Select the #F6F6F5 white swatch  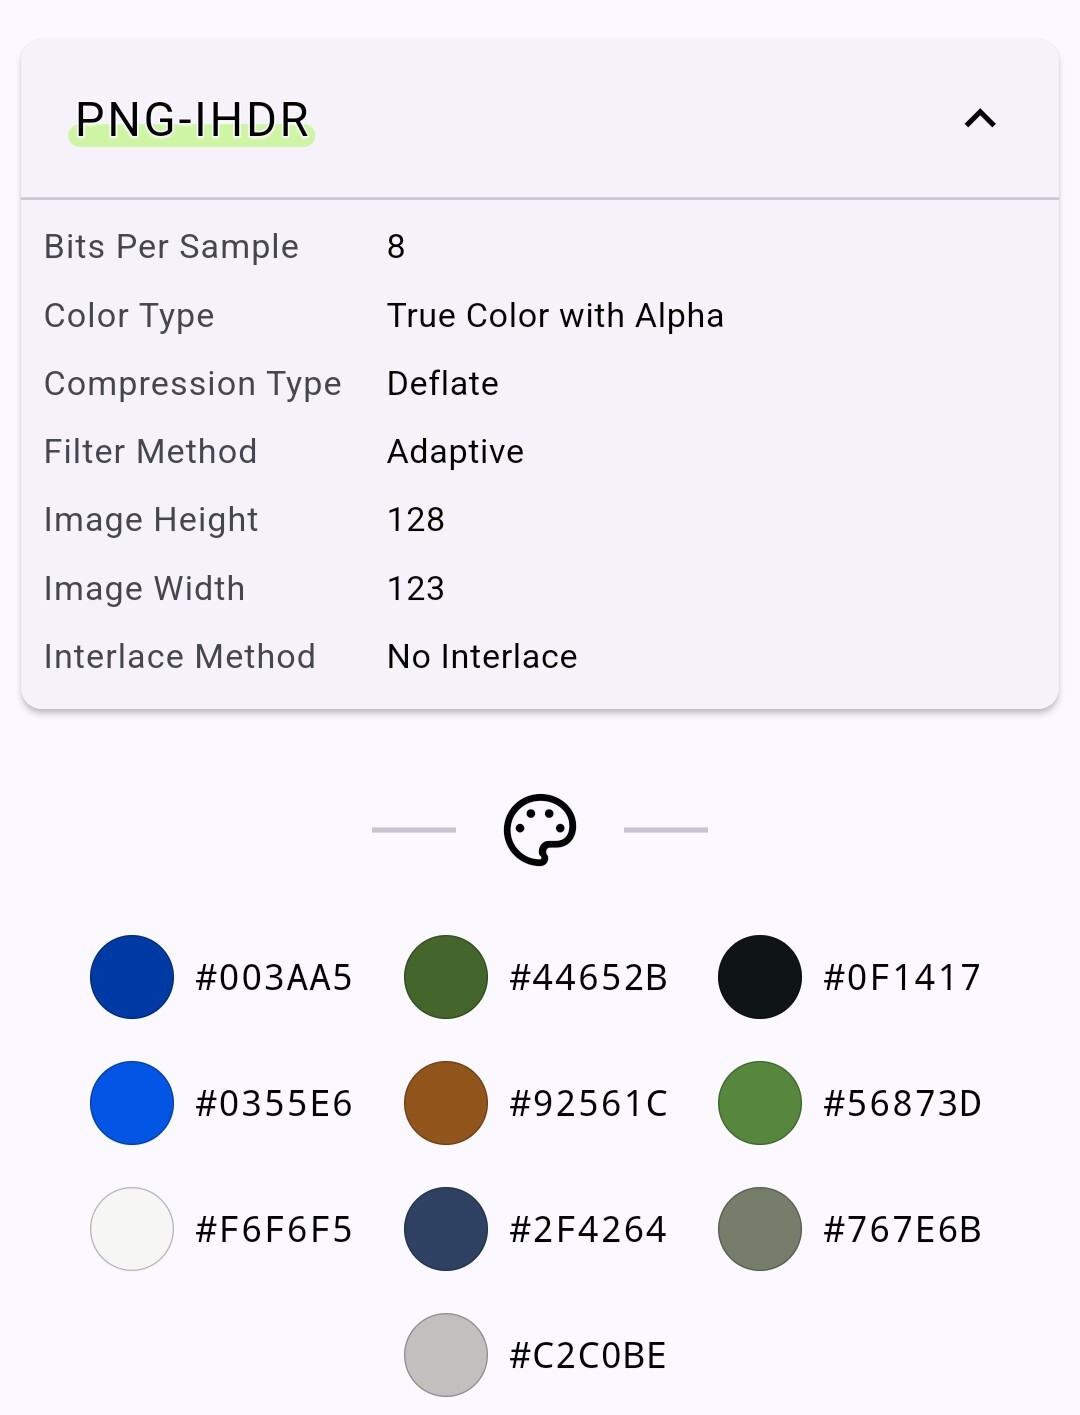click(x=132, y=1229)
